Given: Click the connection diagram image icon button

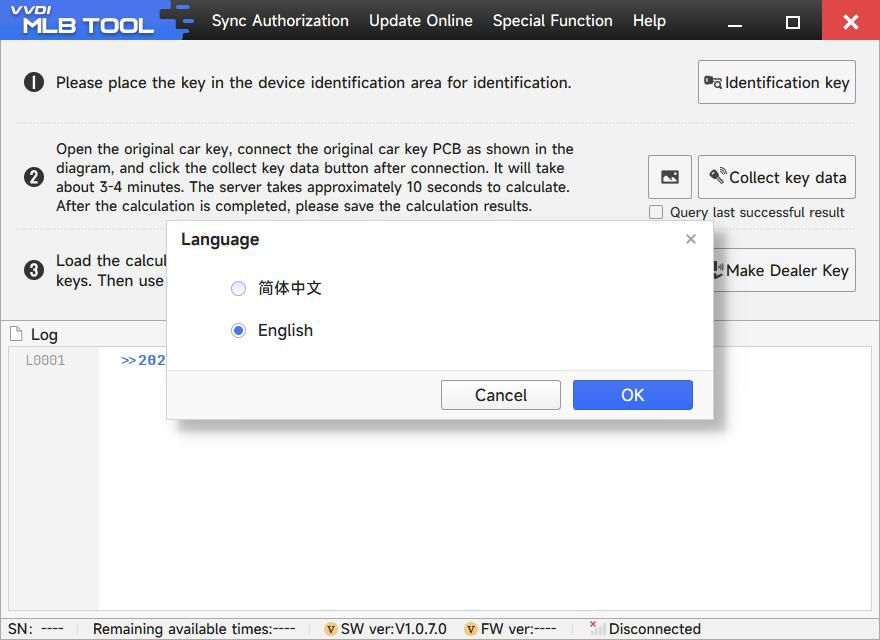Looking at the screenshot, I should pos(669,177).
